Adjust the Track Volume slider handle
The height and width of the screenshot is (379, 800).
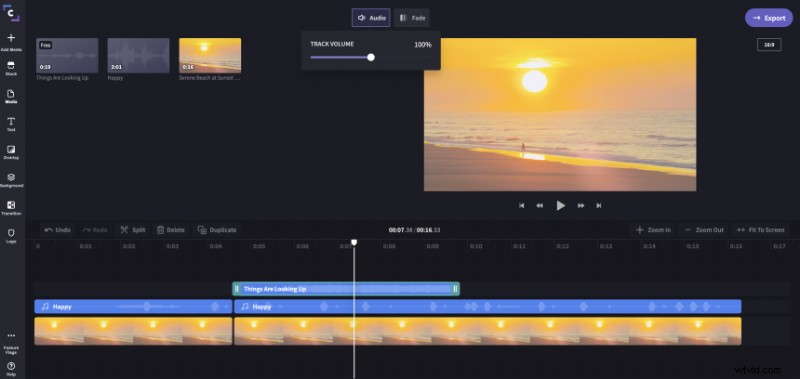click(x=371, y=57)
